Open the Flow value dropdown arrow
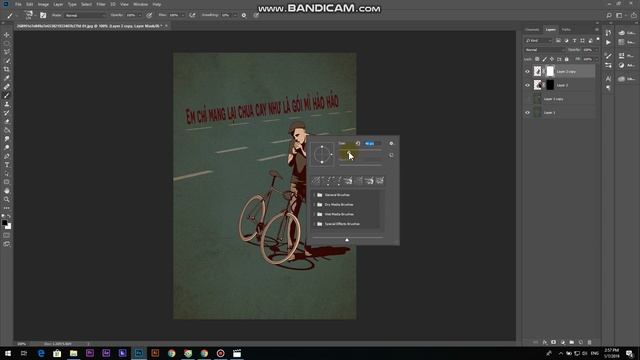The height and width of the screenshot is (360, 640). [x=182, y=15]
